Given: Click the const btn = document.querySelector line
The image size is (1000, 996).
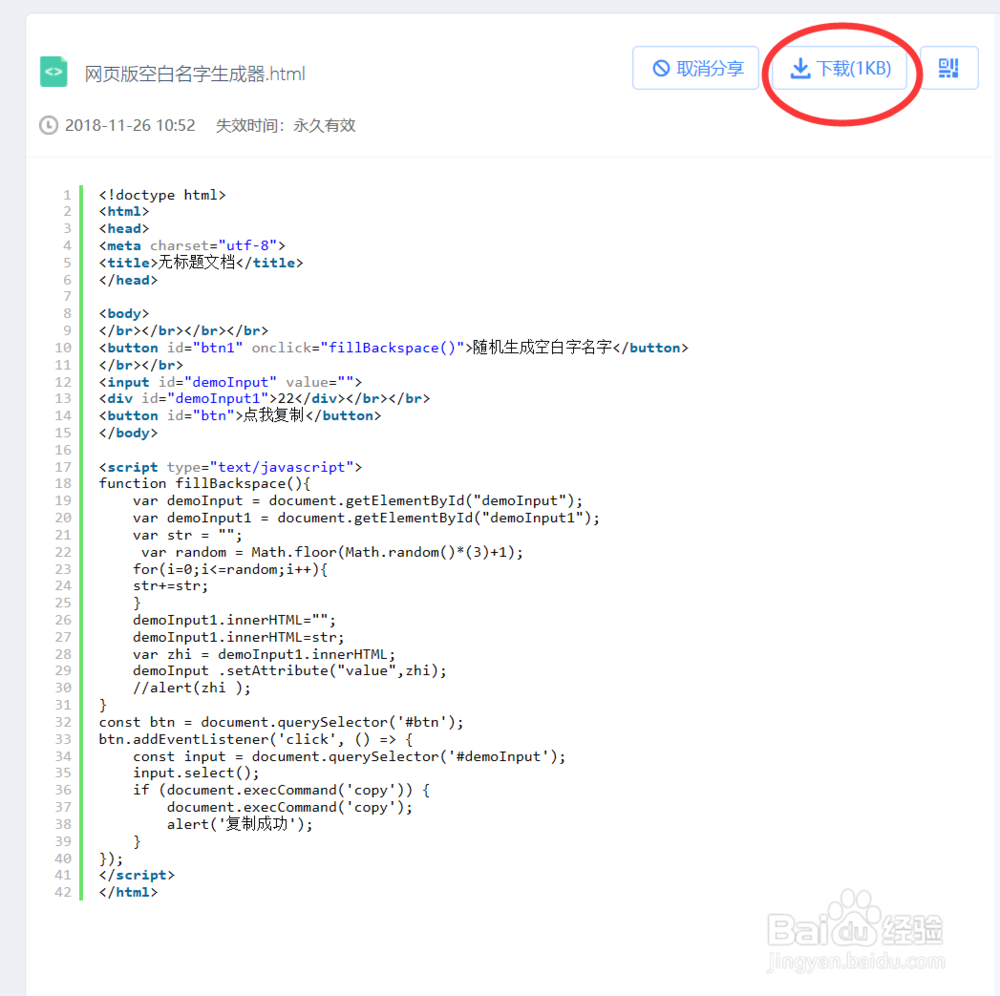Looking at the screenshot, I should click(x=281, y=722).
